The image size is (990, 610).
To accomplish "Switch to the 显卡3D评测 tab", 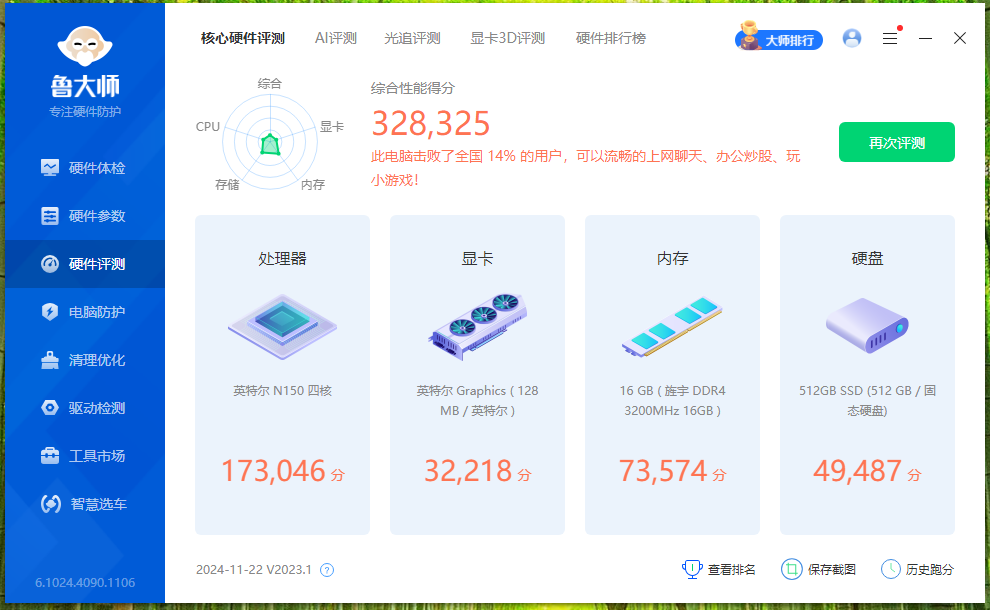I will coord(508,39).
